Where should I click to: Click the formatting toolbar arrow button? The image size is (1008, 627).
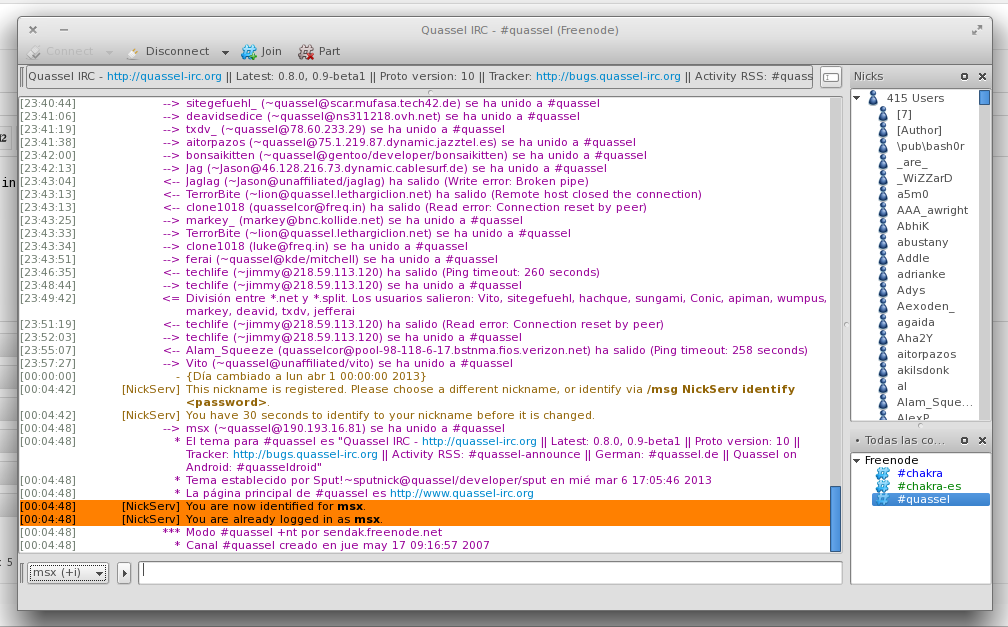(x=124, y=573)
